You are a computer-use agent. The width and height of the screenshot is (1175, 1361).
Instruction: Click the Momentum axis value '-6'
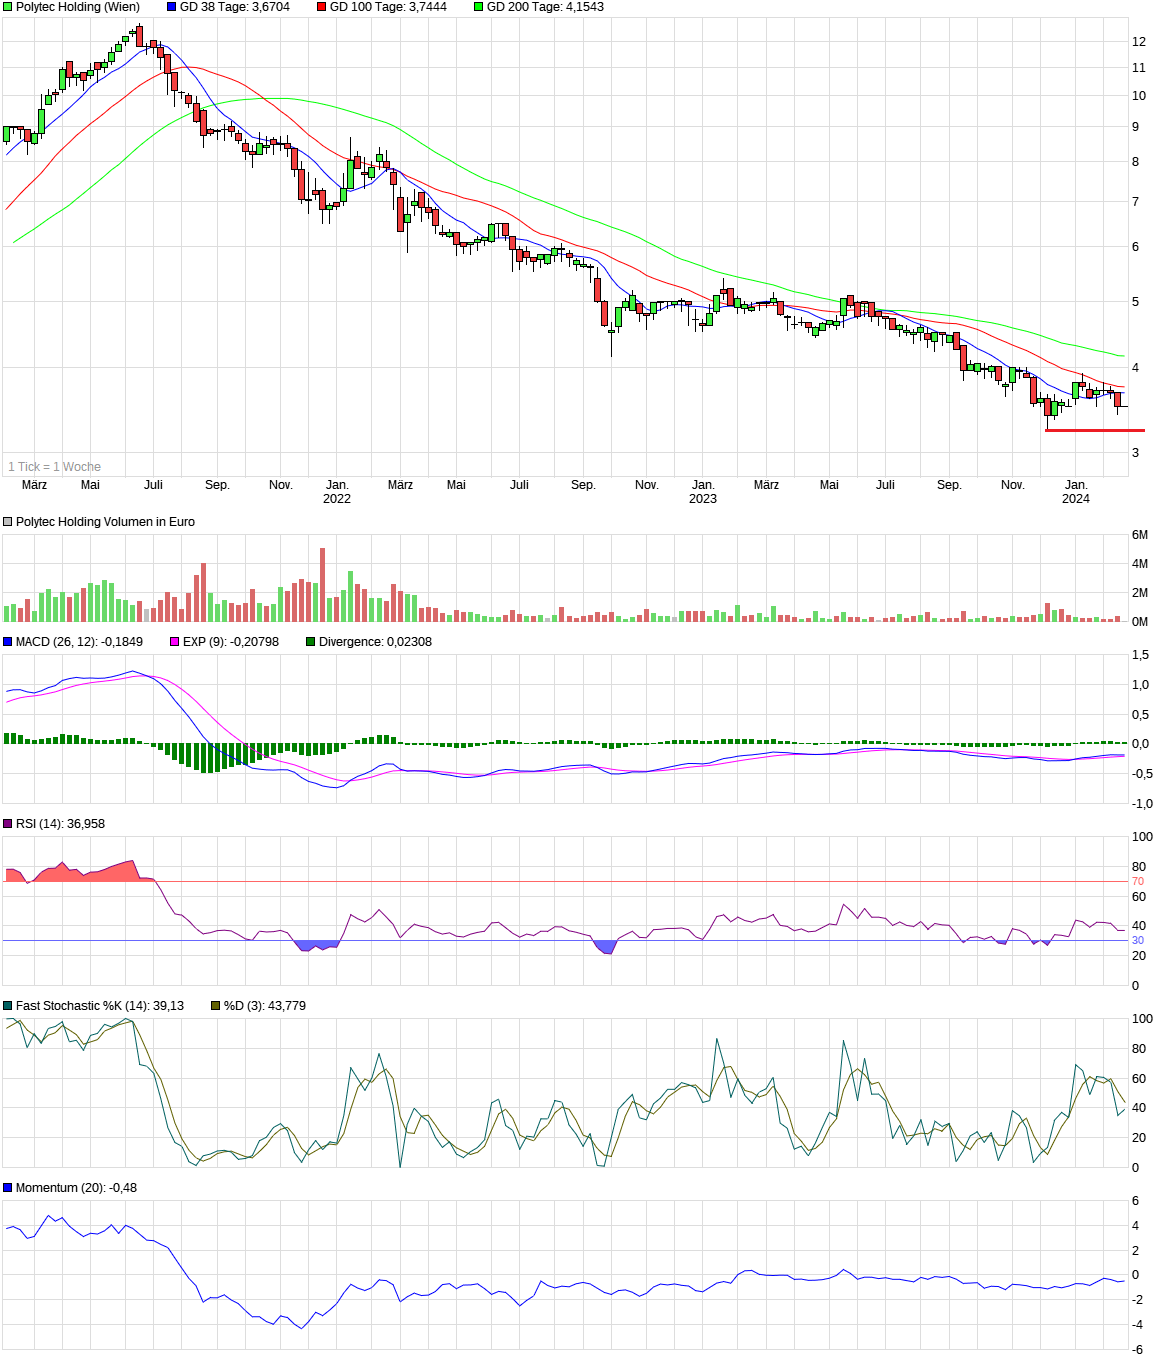coord(1138,1350)
